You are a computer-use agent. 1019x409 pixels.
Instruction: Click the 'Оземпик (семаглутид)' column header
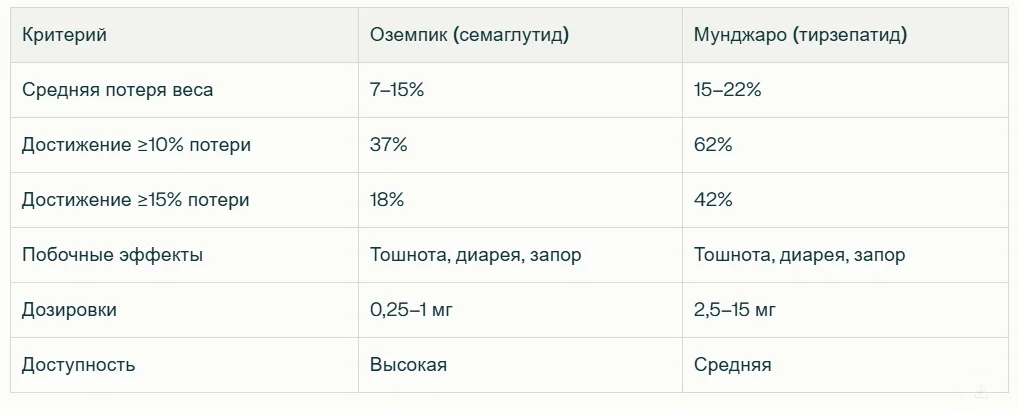tap(469, 35)
